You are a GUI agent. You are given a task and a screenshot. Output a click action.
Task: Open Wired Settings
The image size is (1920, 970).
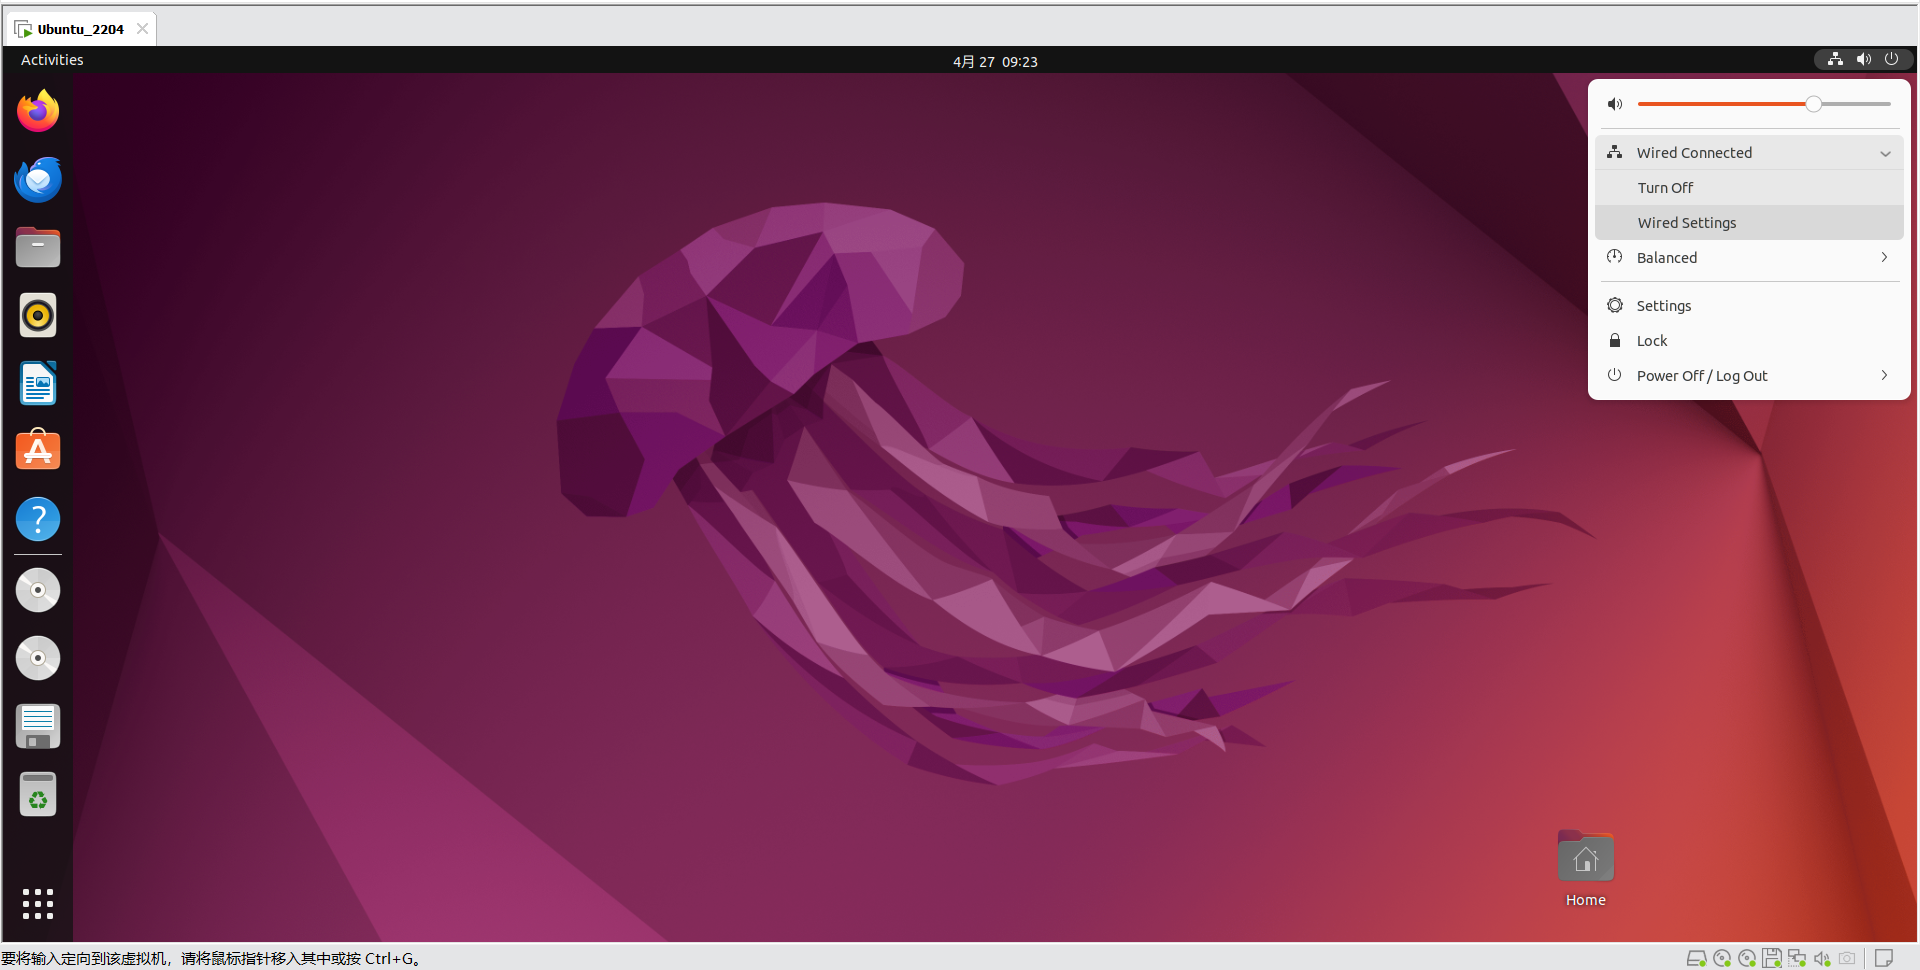tap(1749, 223)
